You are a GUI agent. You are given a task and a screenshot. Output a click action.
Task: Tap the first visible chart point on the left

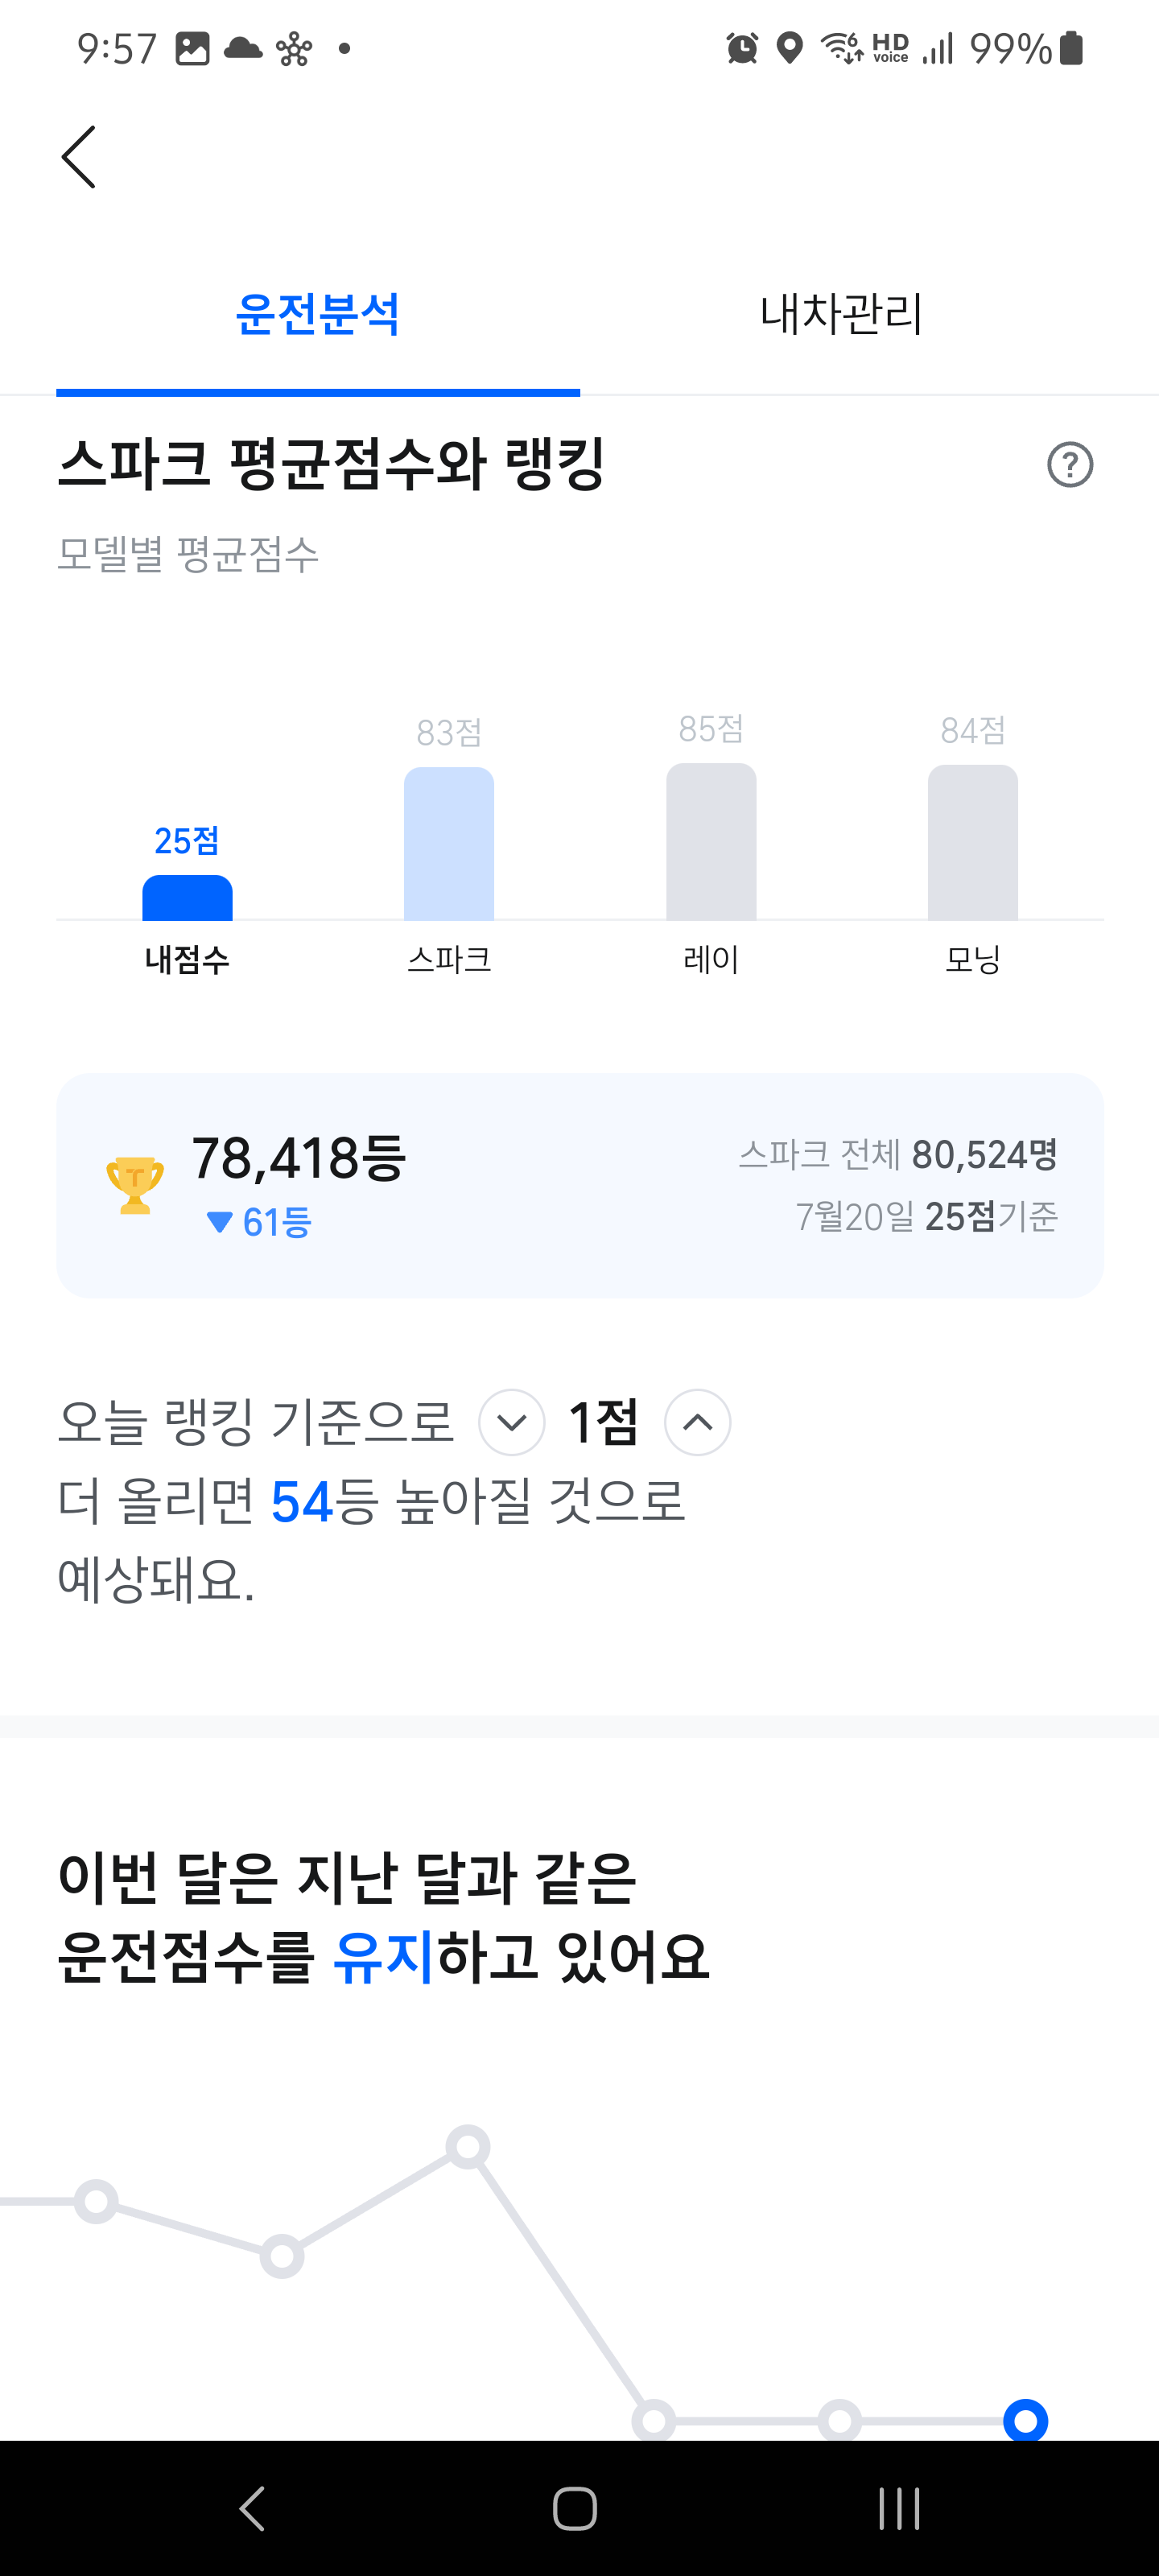(x=96, y=2201)
